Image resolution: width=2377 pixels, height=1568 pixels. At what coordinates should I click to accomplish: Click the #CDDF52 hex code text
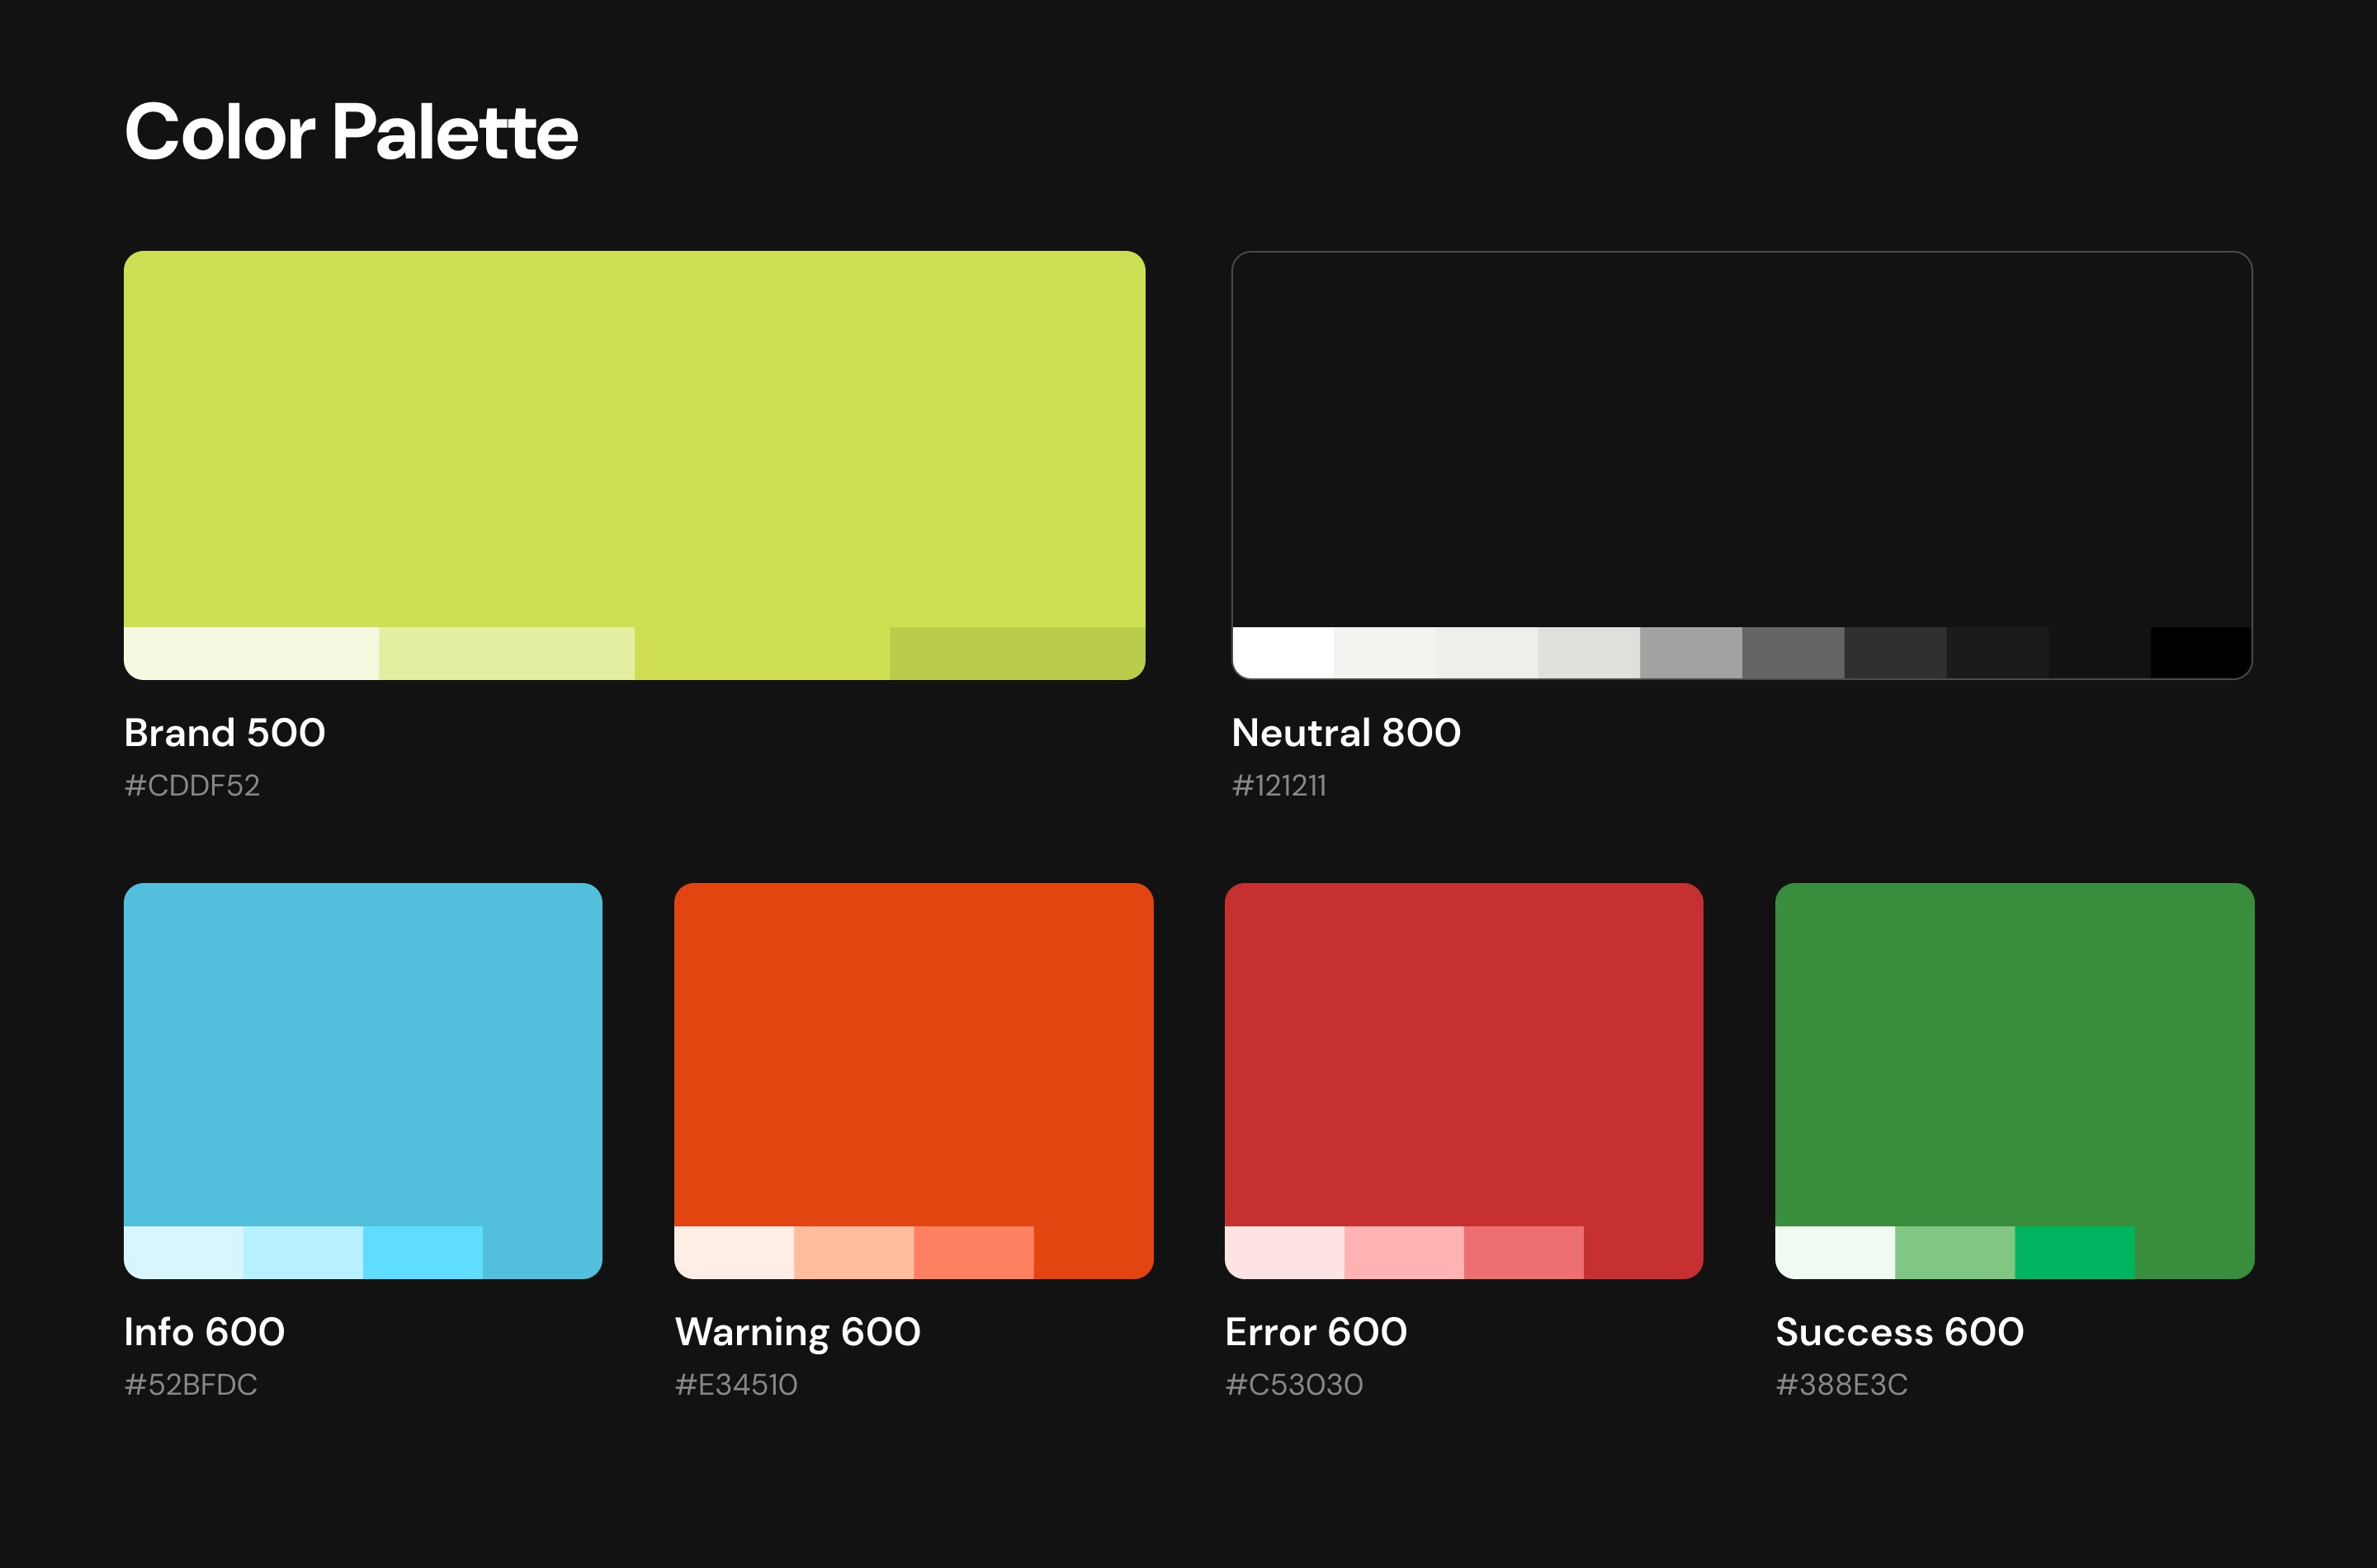[x=192, y=786]
